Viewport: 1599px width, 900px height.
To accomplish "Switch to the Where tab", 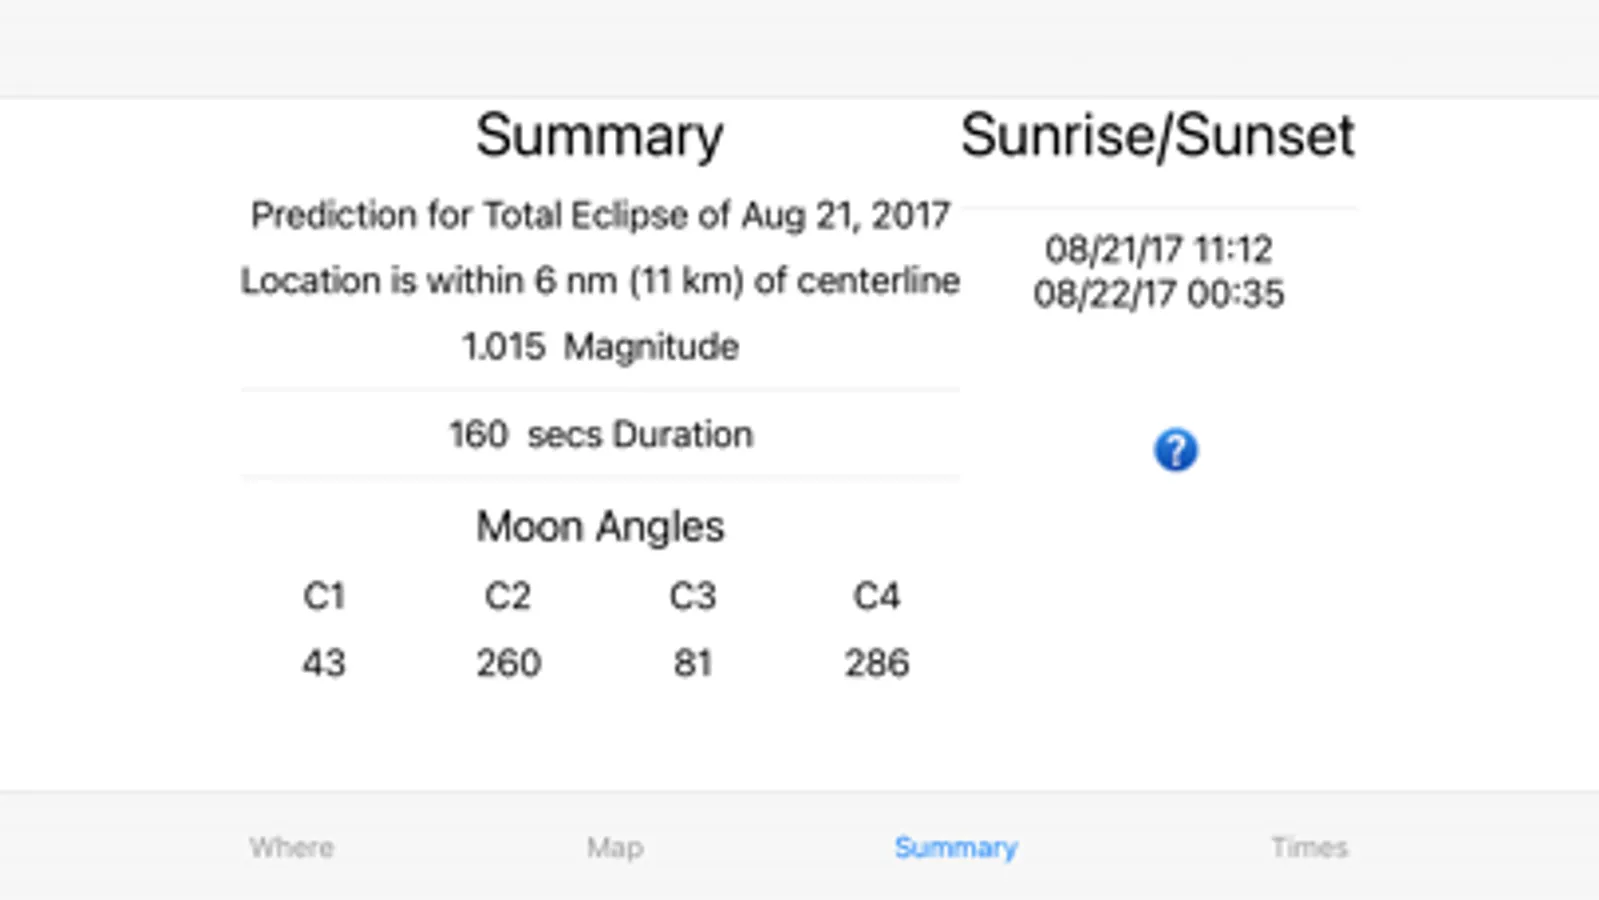I will pyautogui.click(x=291, y=848).
